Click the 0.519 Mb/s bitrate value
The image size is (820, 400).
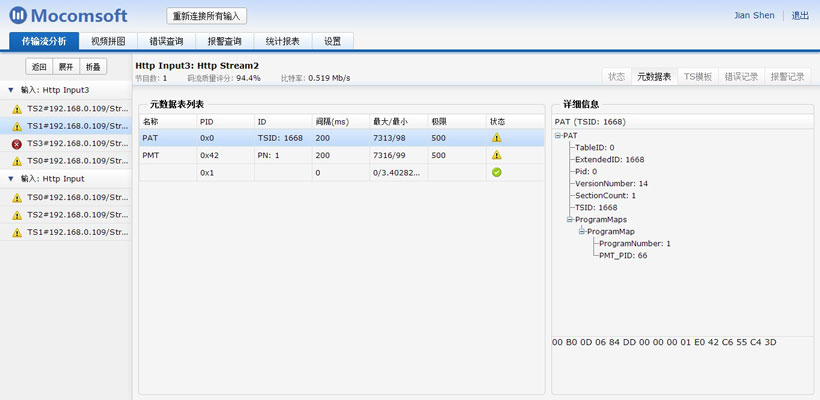coord(329,78)
